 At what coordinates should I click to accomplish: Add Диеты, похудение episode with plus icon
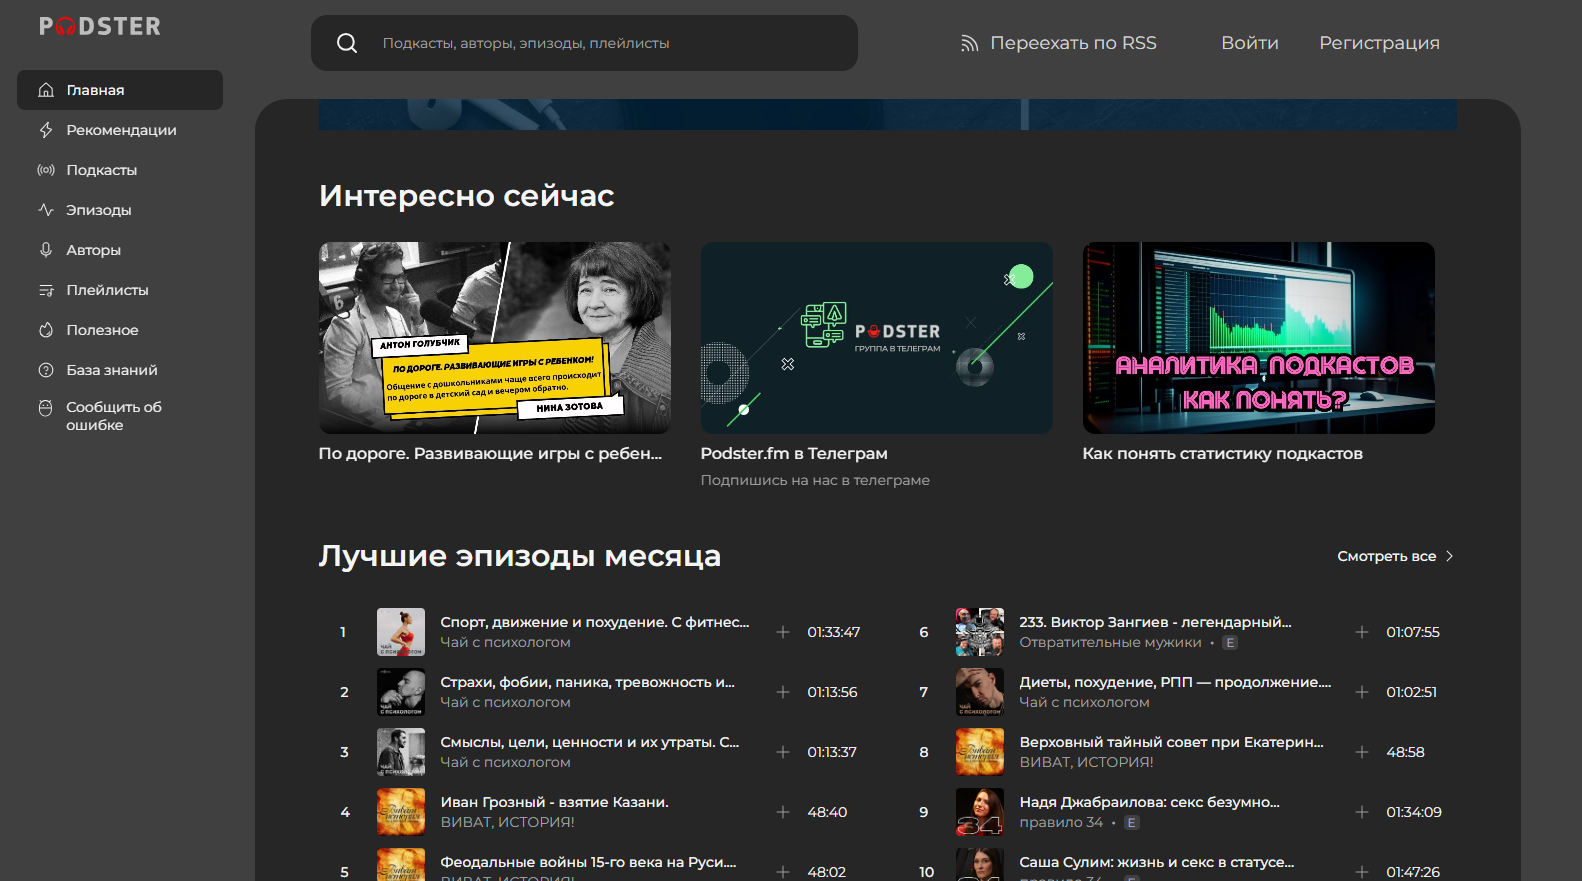tap(1361, 692)
